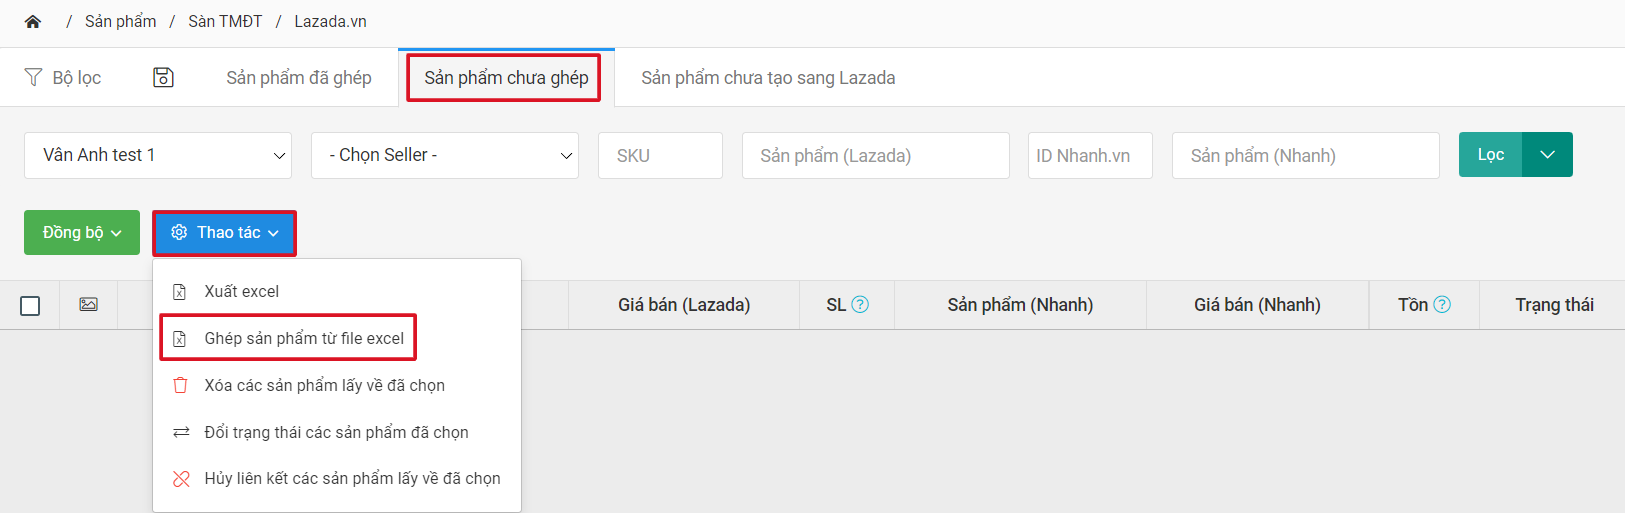Viewport: 1625px width, 513px height.
Task: Choose Xuất excel from the menu
Action: 241,292
